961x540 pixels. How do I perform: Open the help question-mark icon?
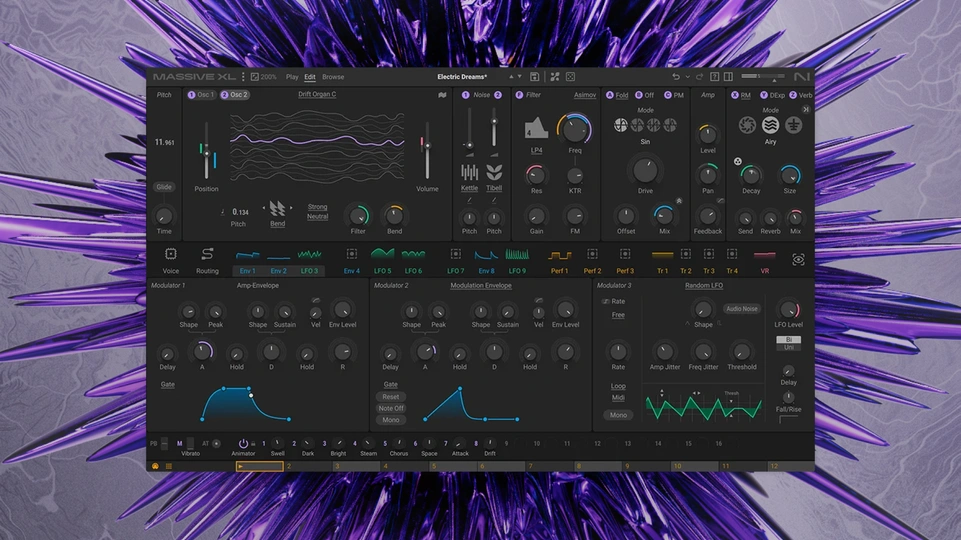(x=715, y=77)
